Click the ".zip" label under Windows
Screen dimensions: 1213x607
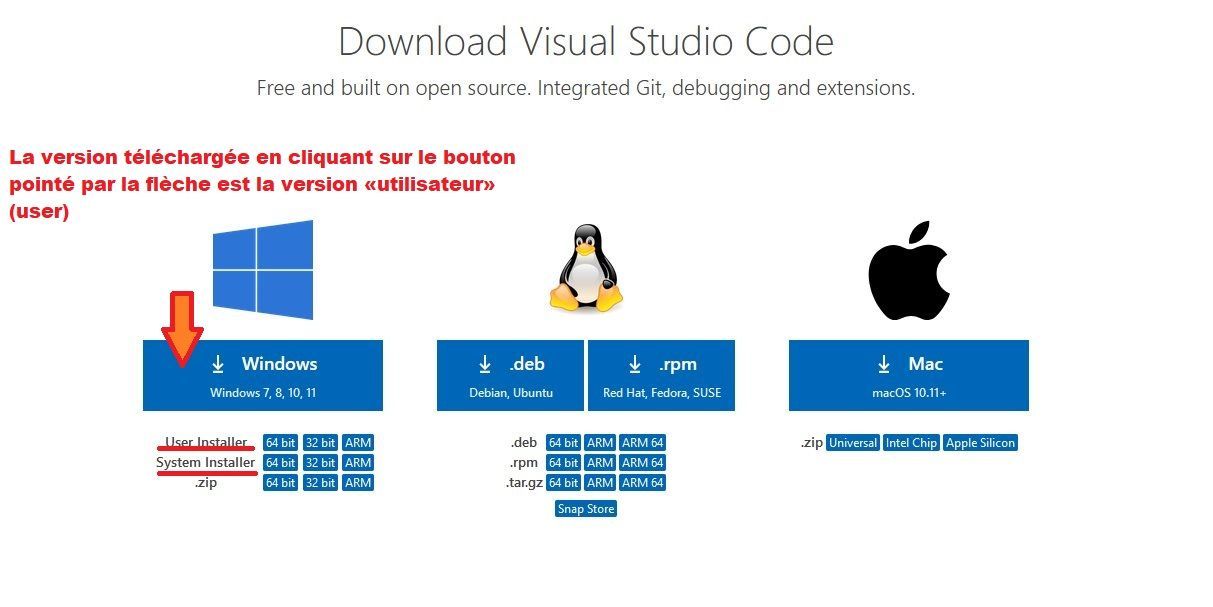pyautogui.click(x=206, y=483)
